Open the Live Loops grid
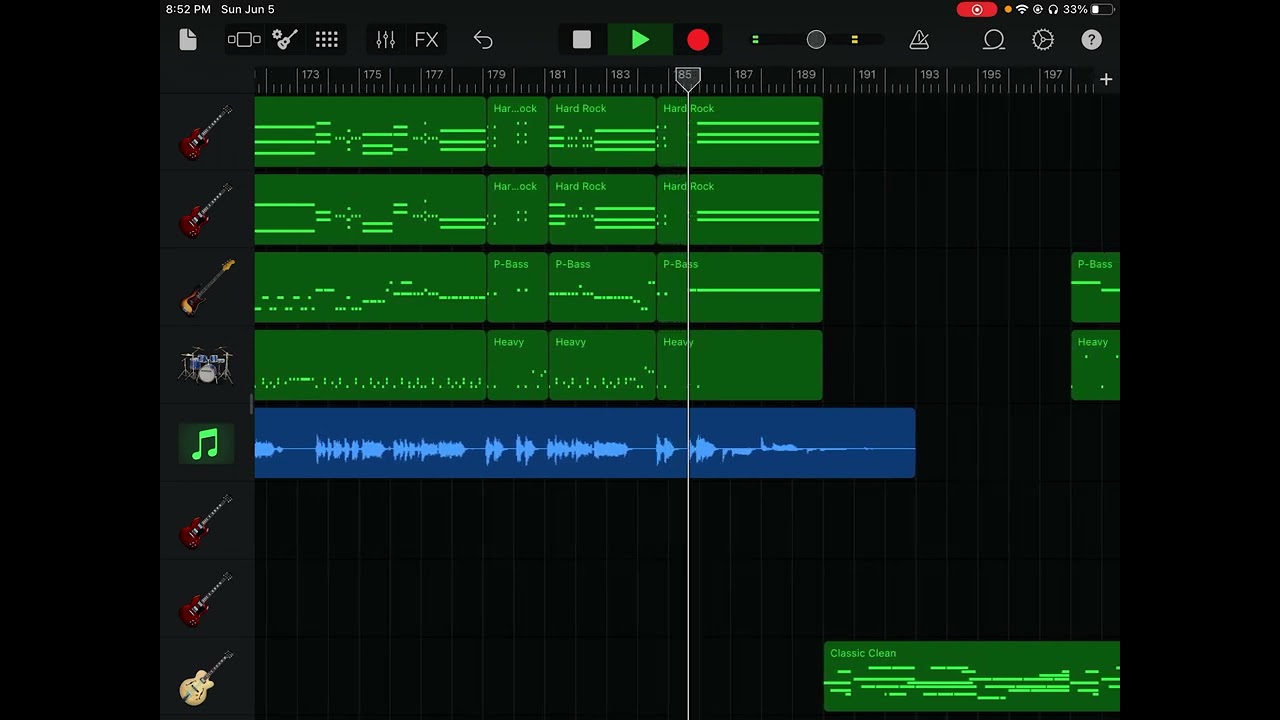 tap(327, 40)
